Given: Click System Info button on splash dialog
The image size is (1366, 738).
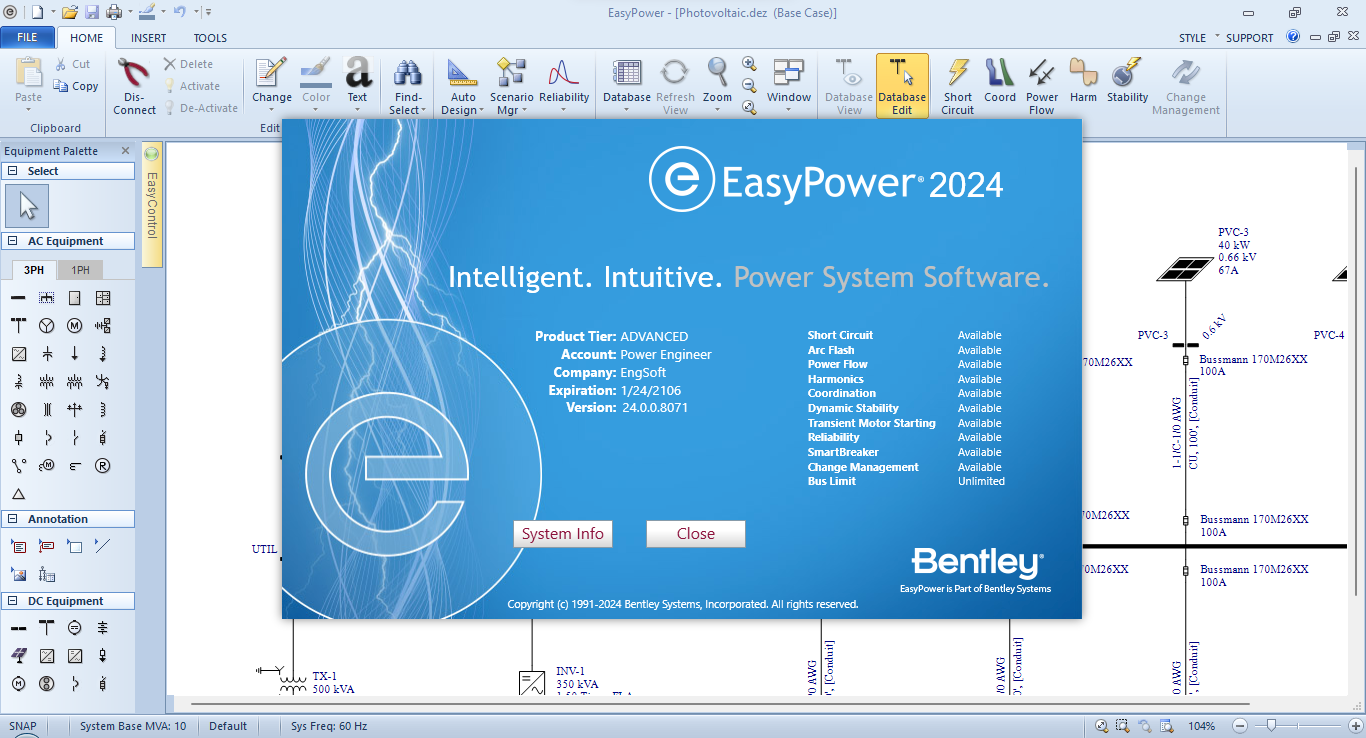Looking at the screenshot, I should (563, 534).
